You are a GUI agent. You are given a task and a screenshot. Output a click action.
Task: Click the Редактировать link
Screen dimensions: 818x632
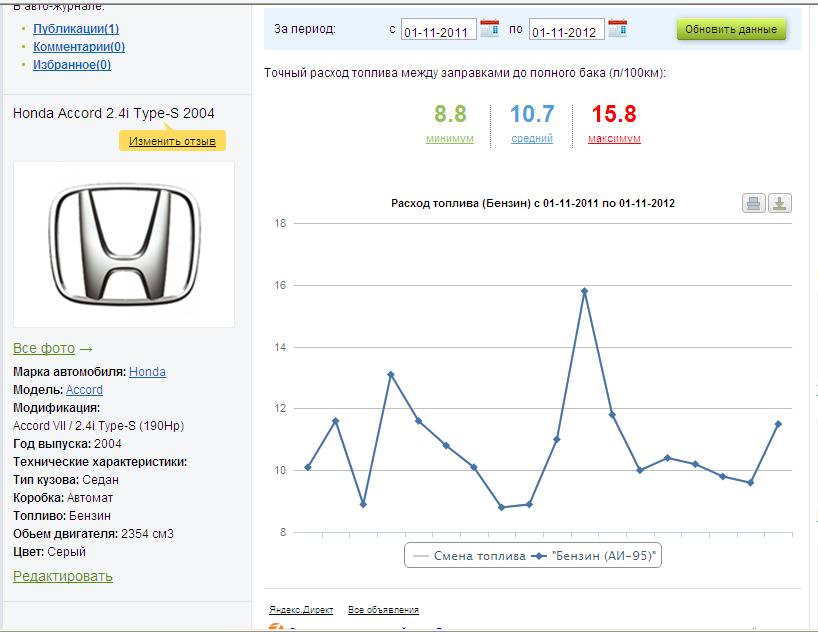click(x=63, y=576)
